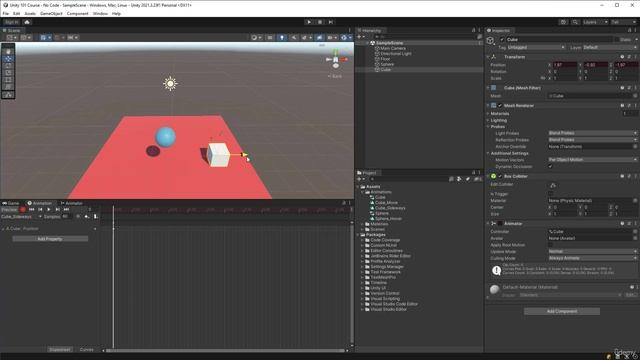
Task: Open the Culling Mode dropdown
Action: coord(592,258)
